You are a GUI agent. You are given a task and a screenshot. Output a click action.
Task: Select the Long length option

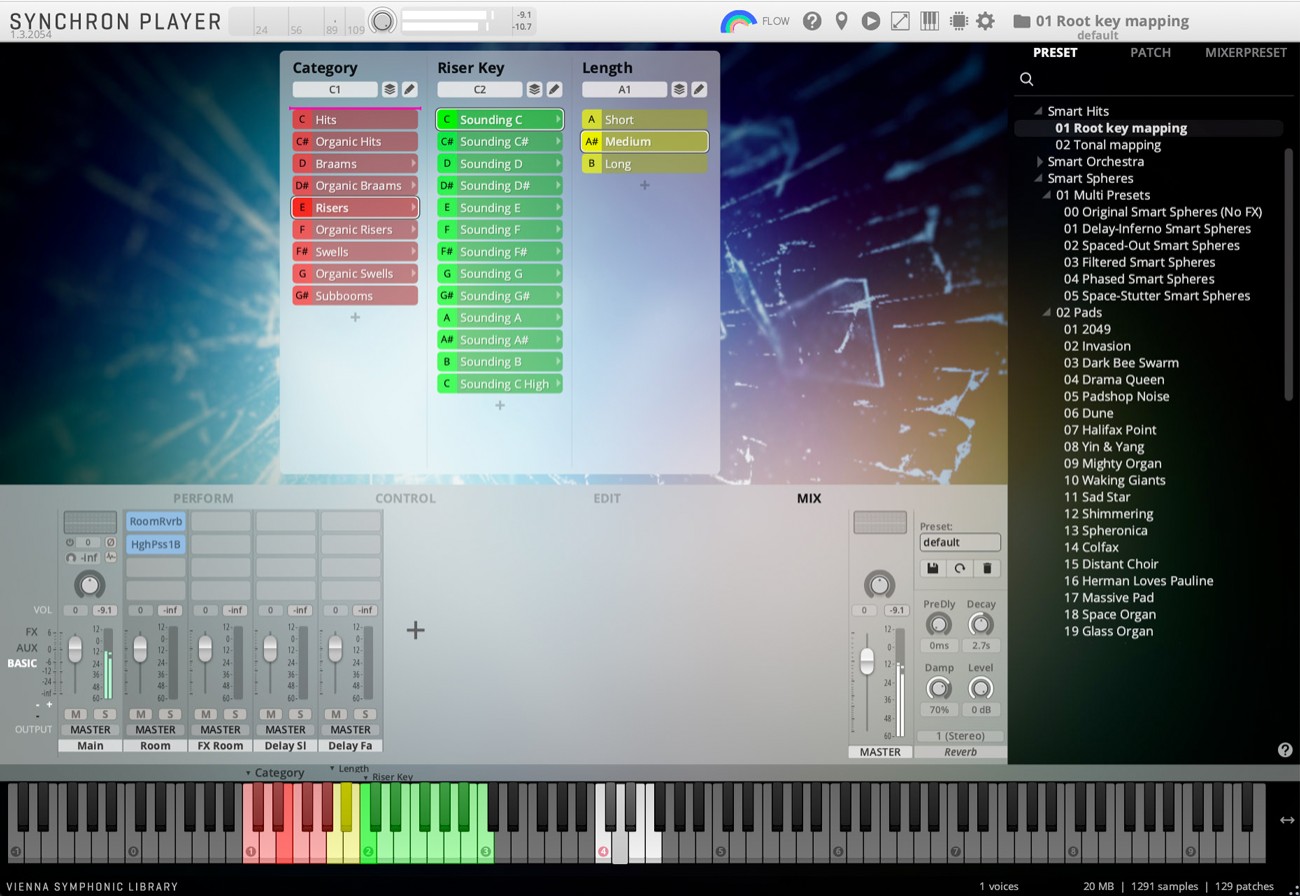(643, 163)
